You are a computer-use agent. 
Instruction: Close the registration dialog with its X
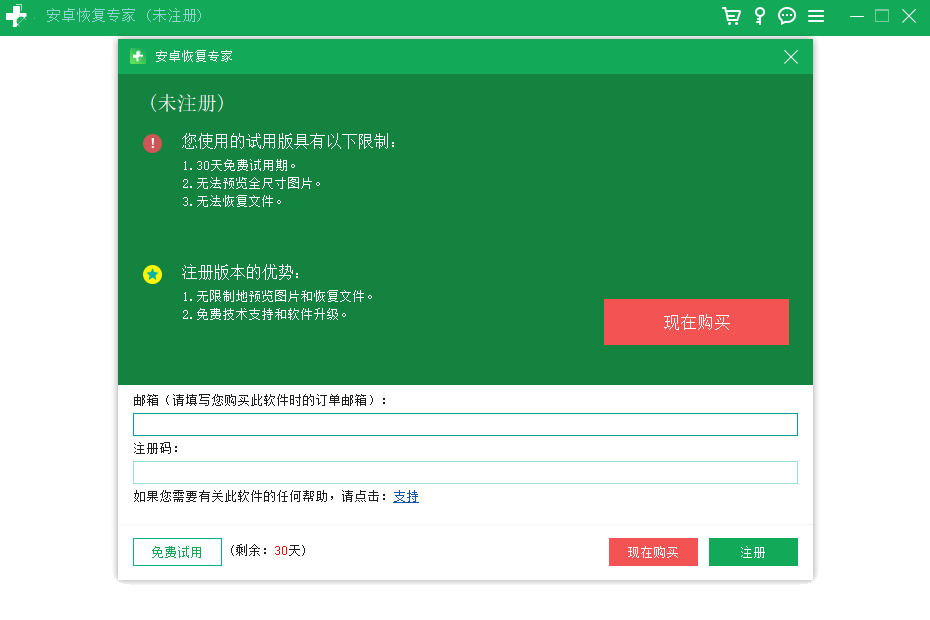click(x=790, y=57)
